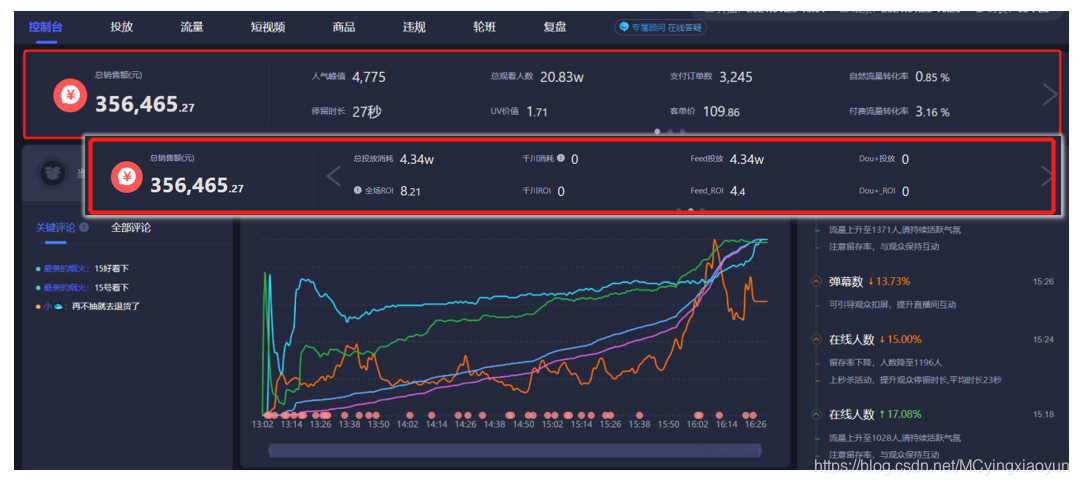Select the third page dot of top stats panel
Screen dimensions: 1079x485
pyautogui.click(x=683, y=131)
